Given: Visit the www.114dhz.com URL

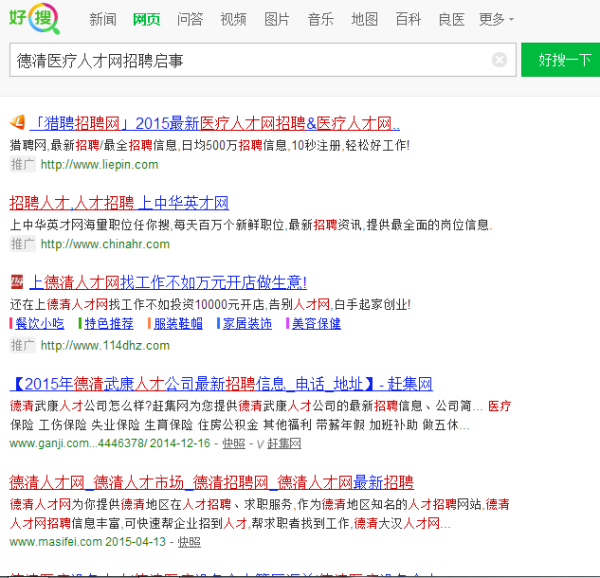Looking at the screenshot, I should (x=105, y=345).
